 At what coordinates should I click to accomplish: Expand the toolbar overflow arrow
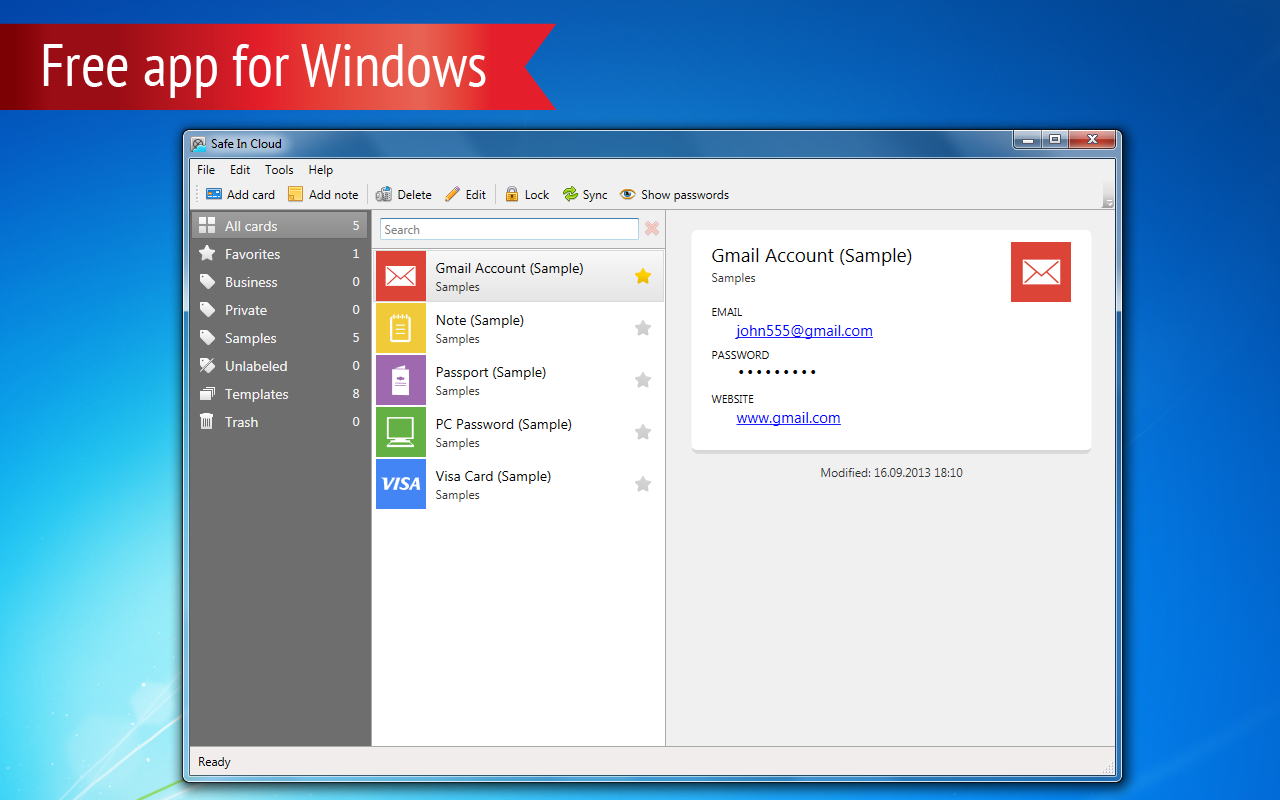coord(1107,201)
